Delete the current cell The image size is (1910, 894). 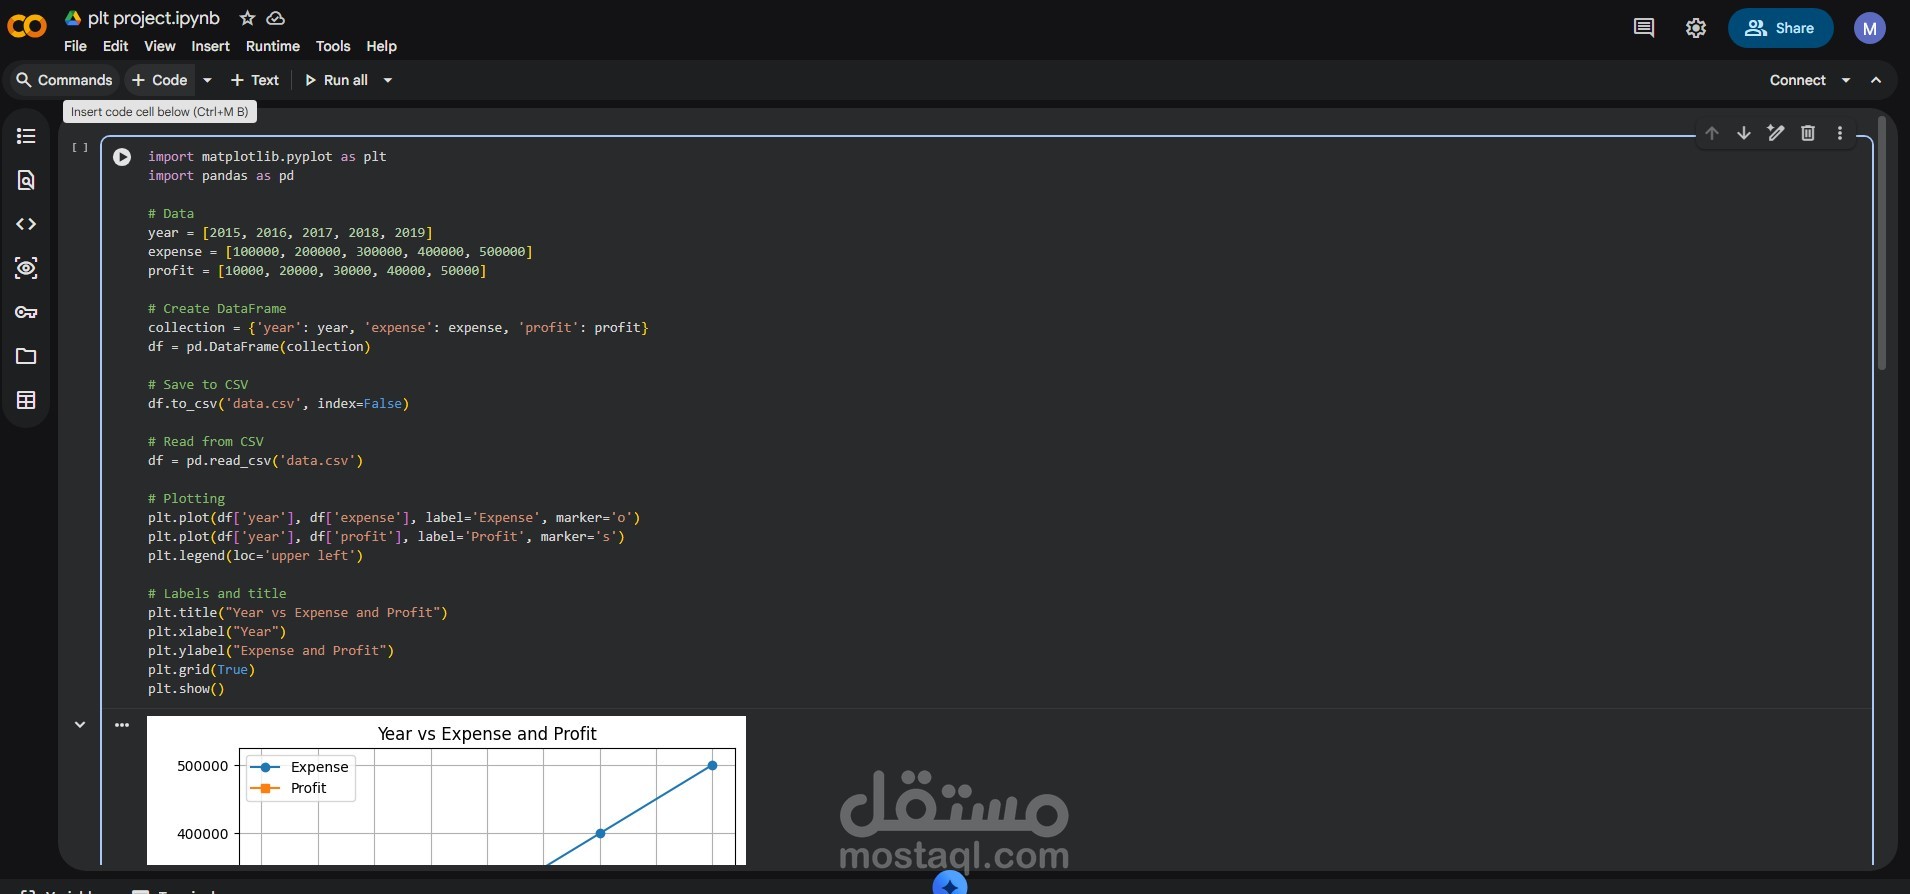coord(1808,133)
